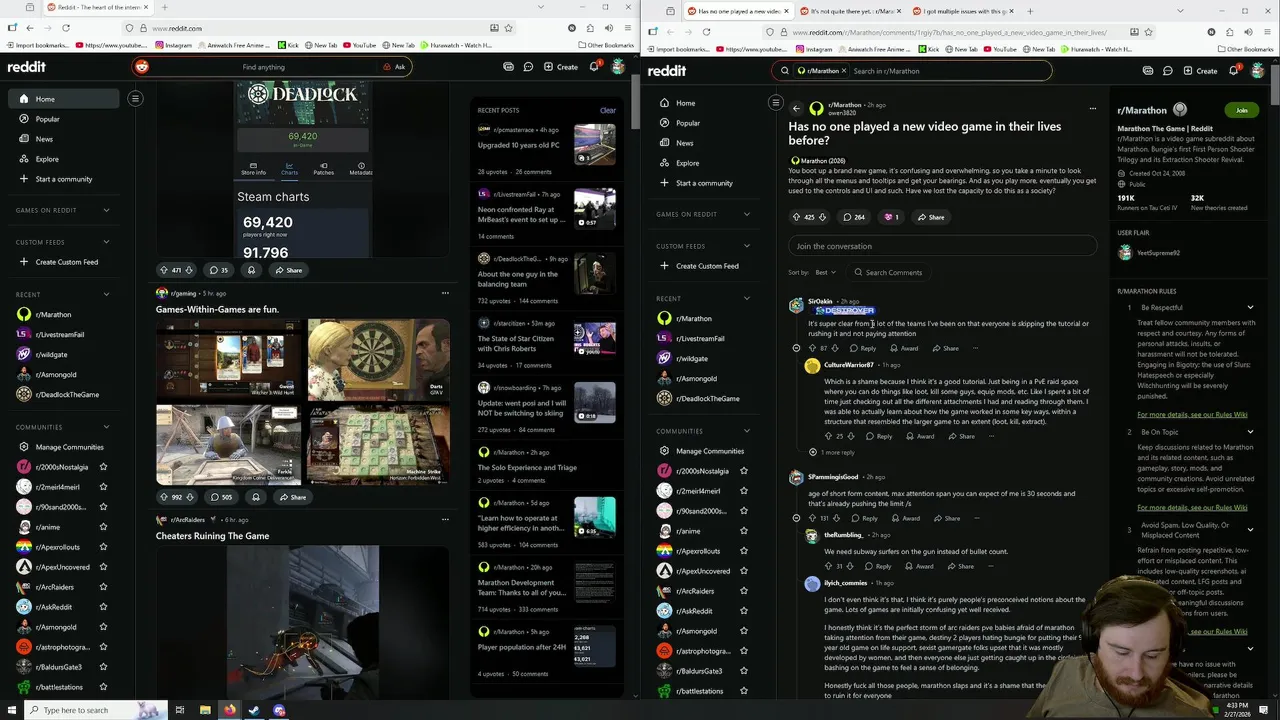Collapse Recent section in left window

click(x=106, y=294)
